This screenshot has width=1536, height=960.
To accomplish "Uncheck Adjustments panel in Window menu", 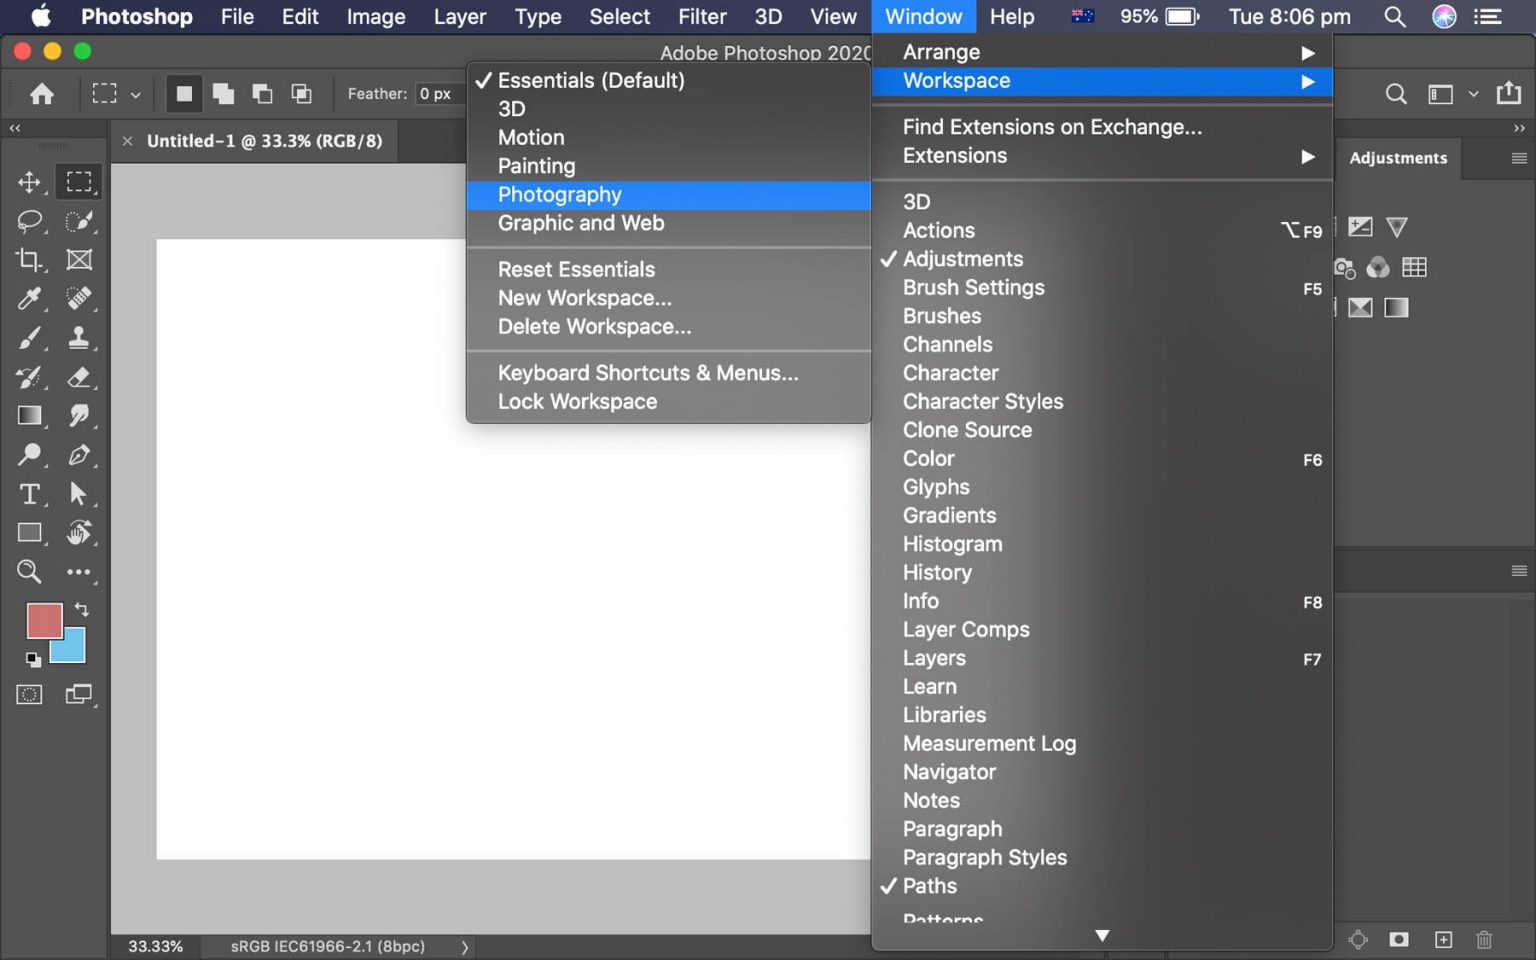I will 962,259.
